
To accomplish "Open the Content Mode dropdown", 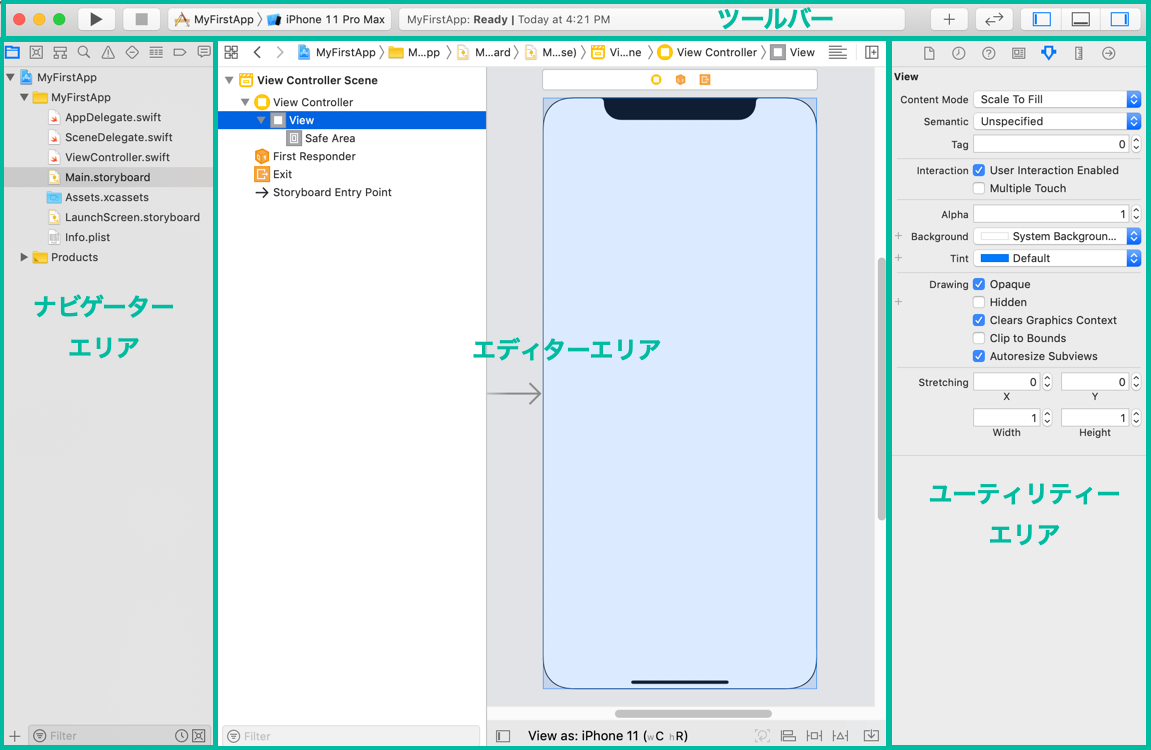I will [x=1056, y=99].
